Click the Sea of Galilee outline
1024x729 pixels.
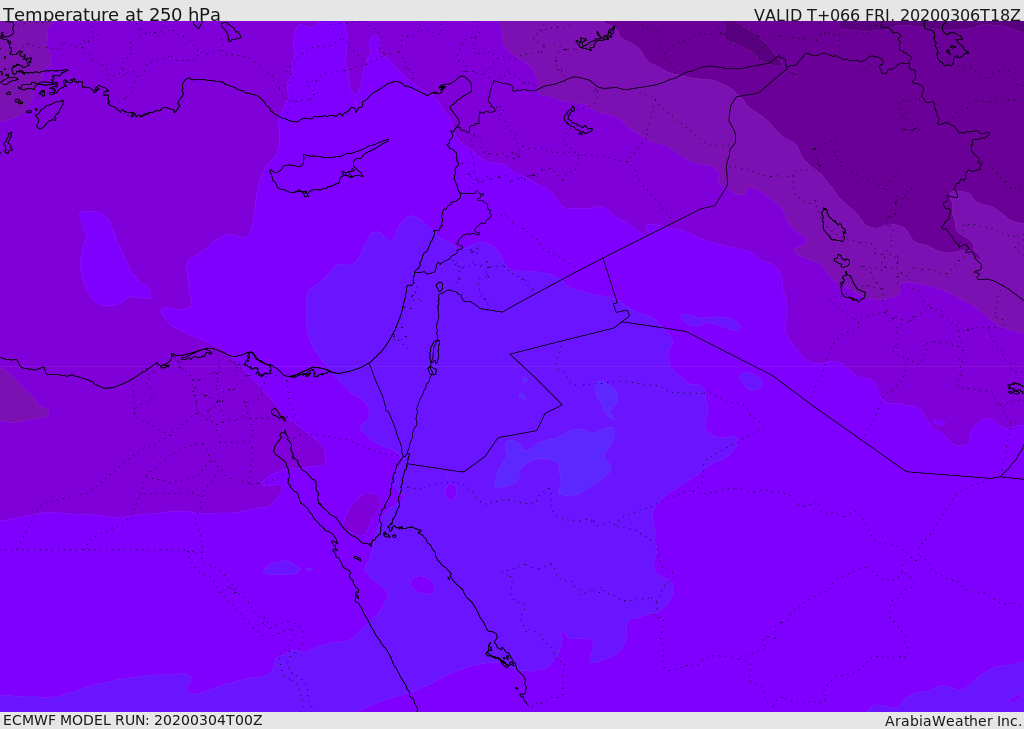click(x=440, y=287)
